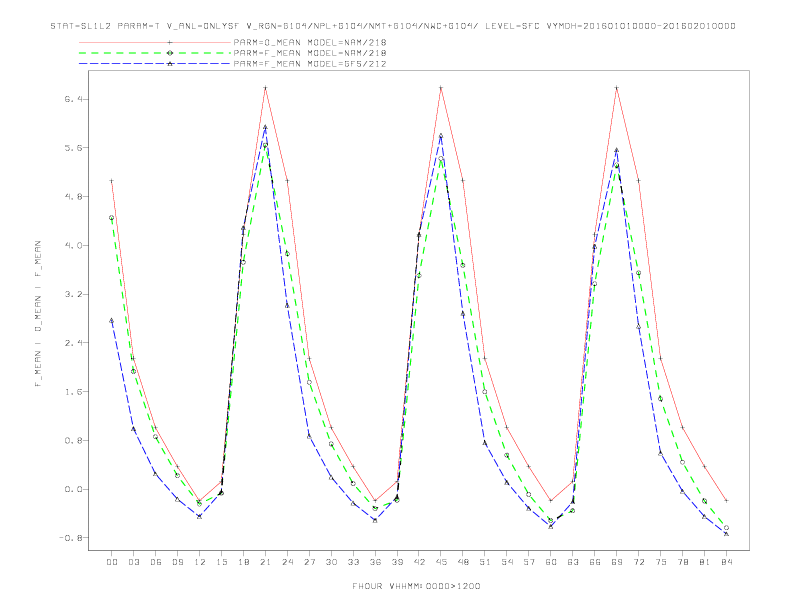
Task: Click the x-axis tick label 18
Action: 243,562
